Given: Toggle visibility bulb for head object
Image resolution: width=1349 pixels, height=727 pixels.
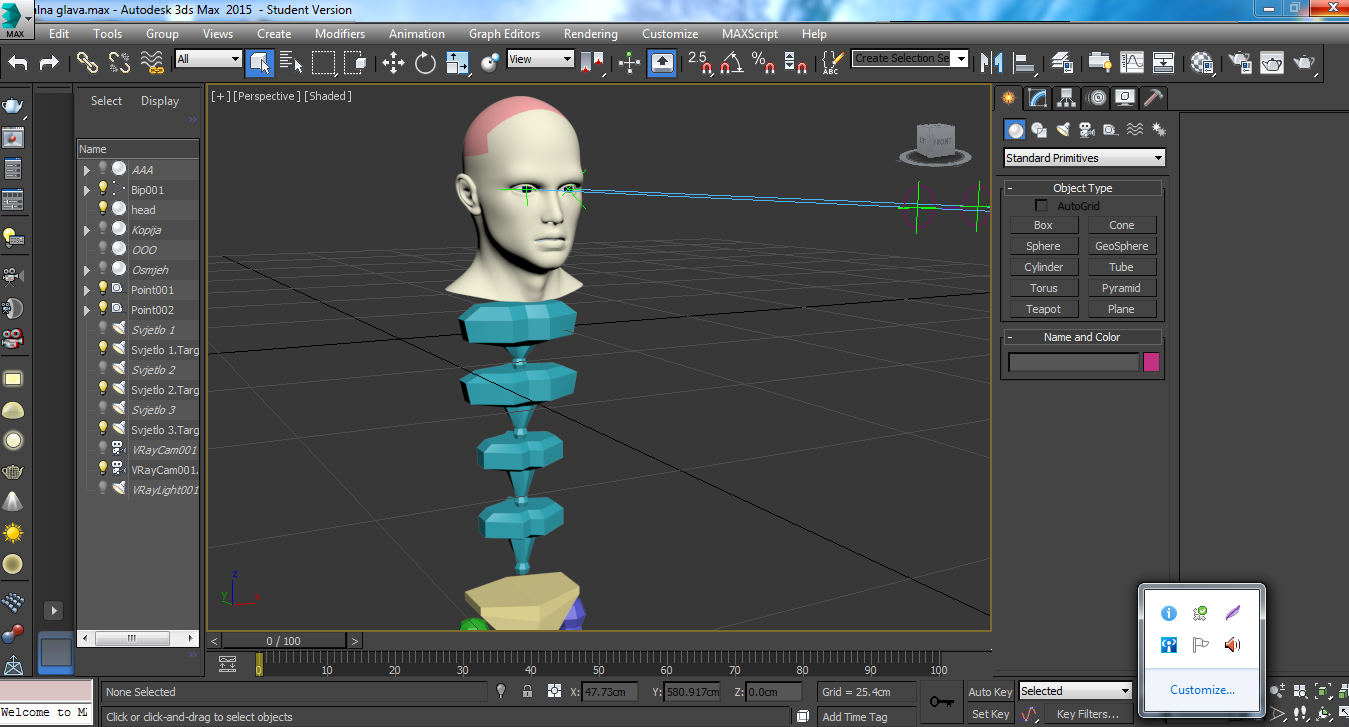Looking at the screenshot, I should pos(102,209).
